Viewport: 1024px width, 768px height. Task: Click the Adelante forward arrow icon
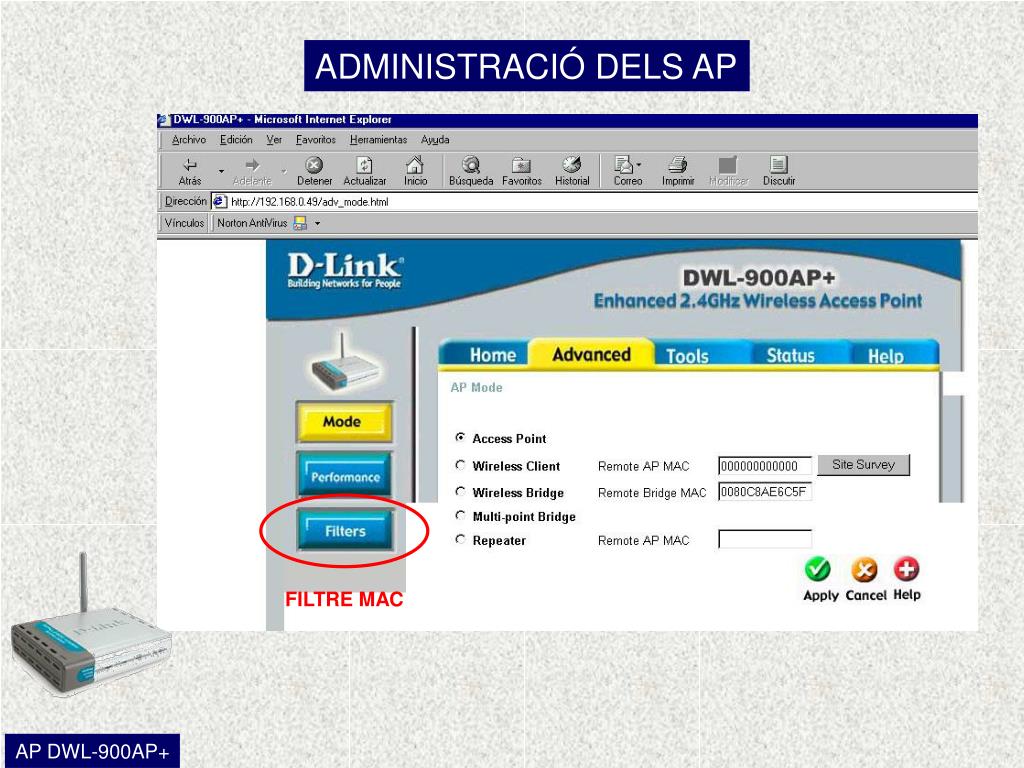pos(252,165)
